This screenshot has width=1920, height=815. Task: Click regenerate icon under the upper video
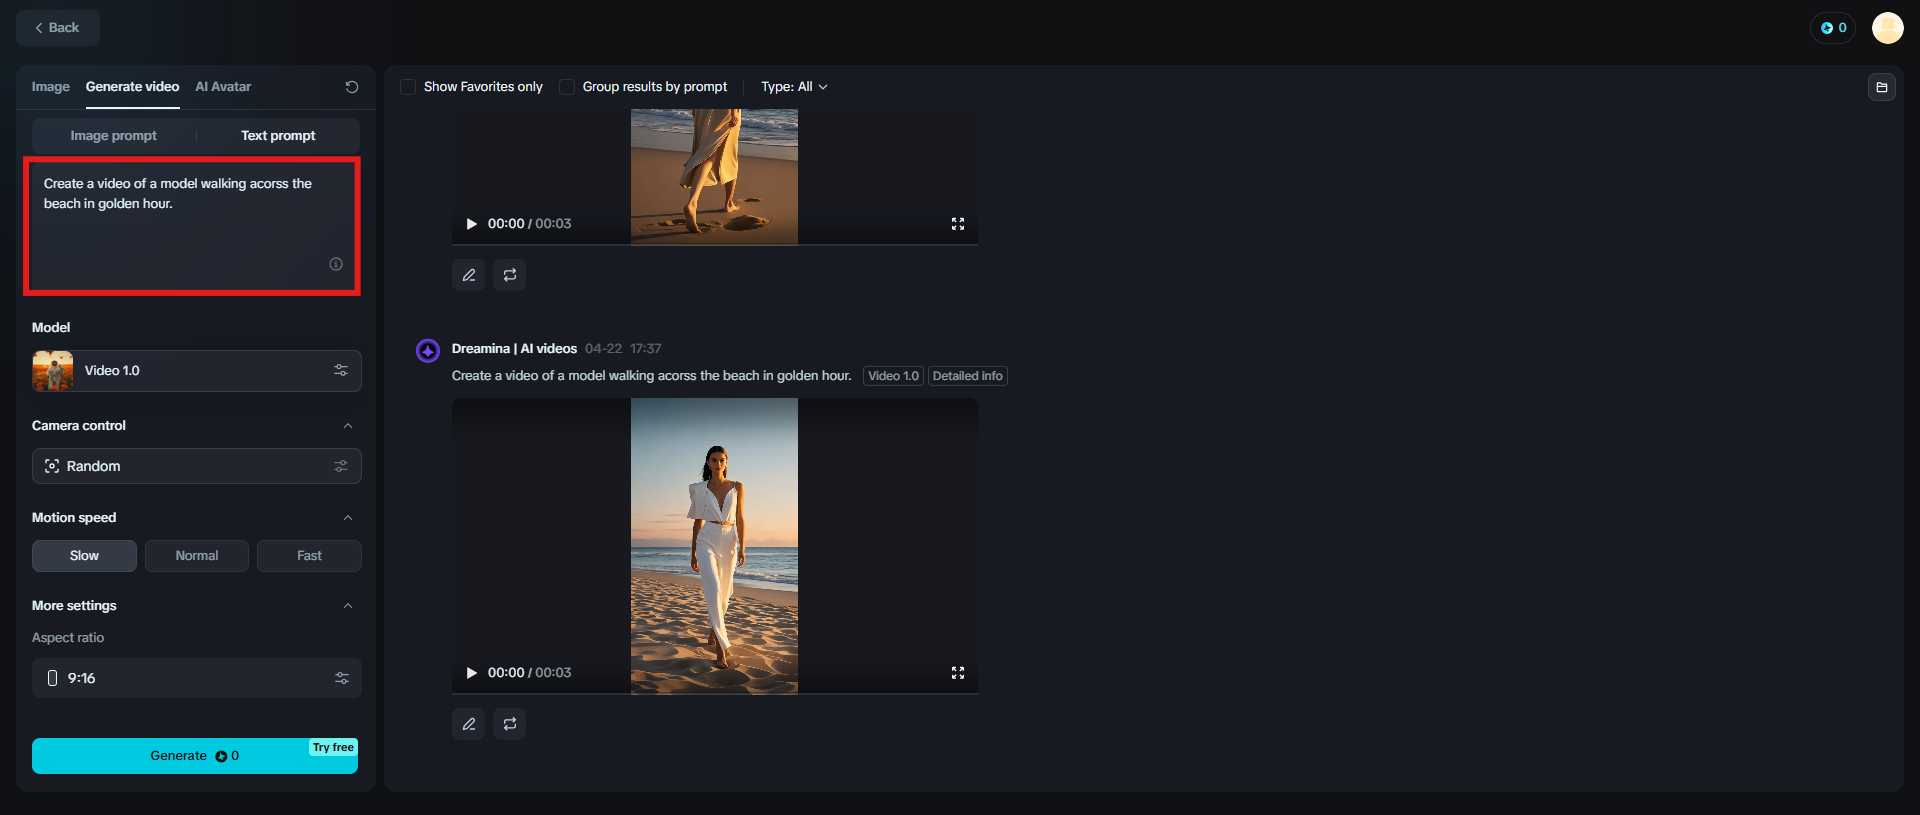pyautogui.click(x=510, y=275)
